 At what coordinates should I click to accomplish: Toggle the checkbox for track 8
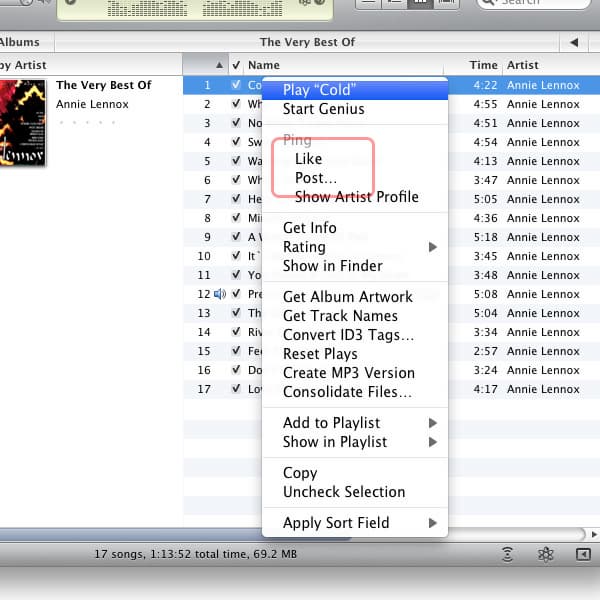click(x=236, y=218)
